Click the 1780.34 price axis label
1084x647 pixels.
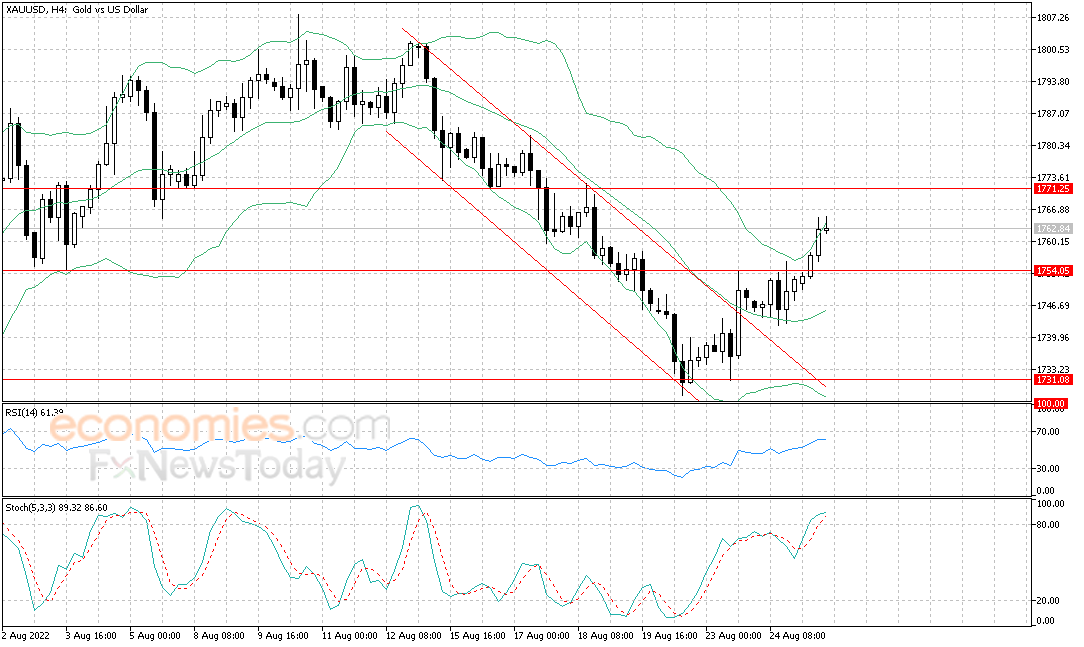point(1054,146)
